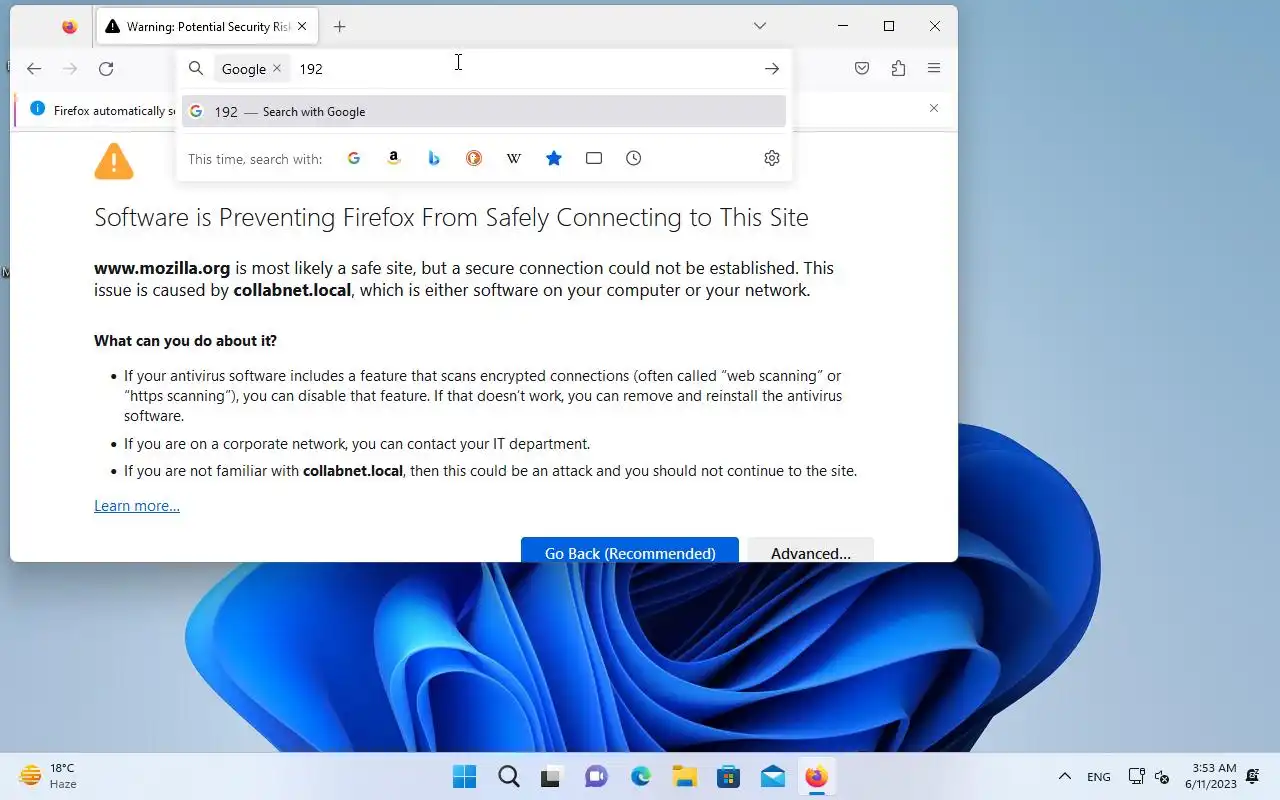Image resolution: width=1280 pixels, height=800 pixels.
Task: Click Go Back (Recommended) button
Action: tap(630, 551)
